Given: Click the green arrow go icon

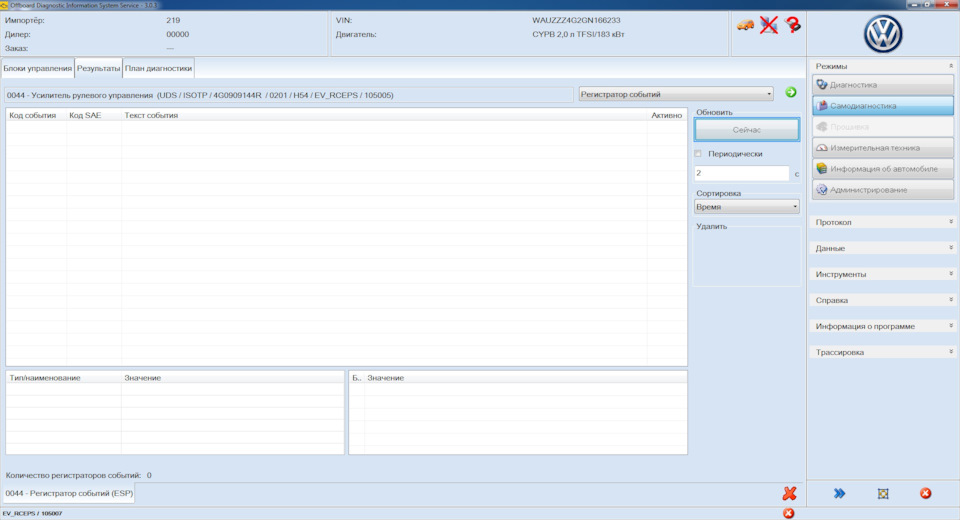Looking at the screenshot, I should click(x=791, y=92).
